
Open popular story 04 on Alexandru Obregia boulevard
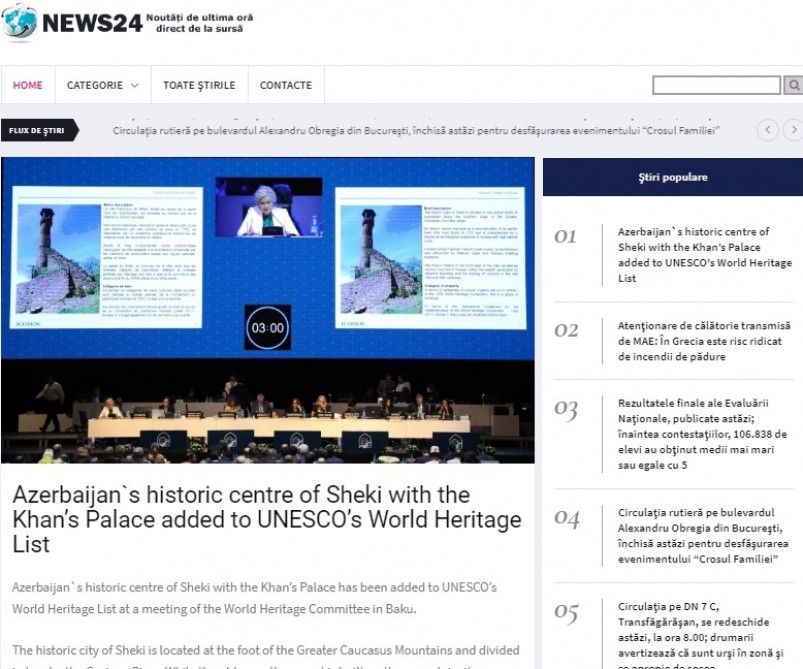point(704,536)
